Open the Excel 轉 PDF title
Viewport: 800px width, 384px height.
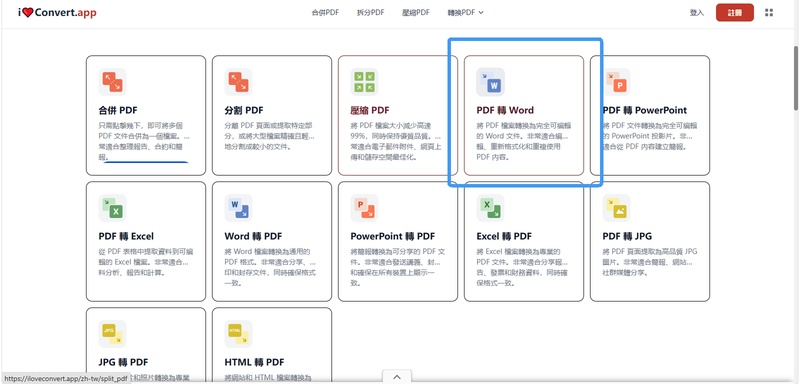504,236
